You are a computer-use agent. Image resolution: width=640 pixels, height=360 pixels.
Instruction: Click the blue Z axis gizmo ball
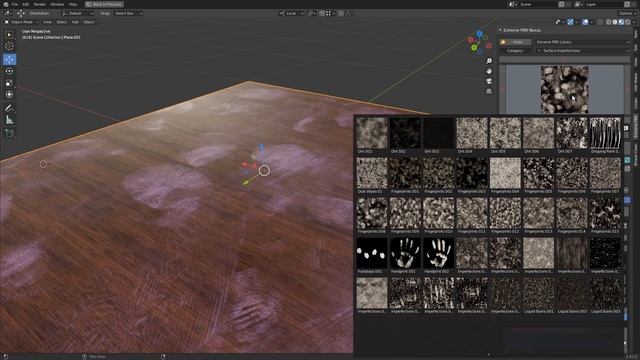tap(479, 34)
